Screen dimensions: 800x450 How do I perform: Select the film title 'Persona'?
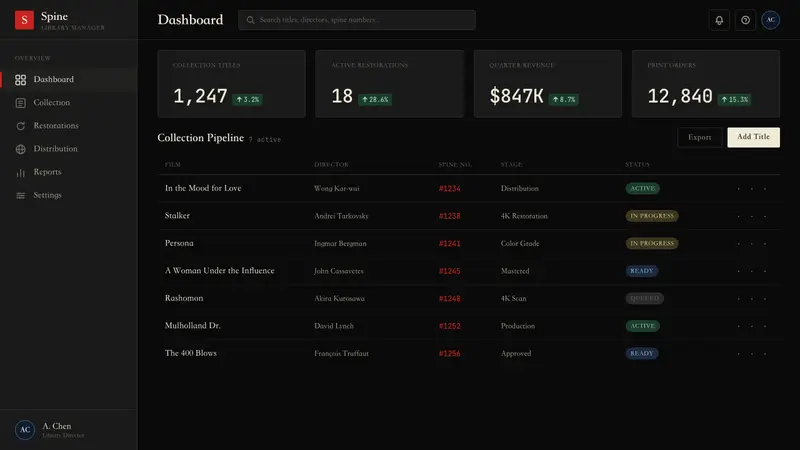[179, 243]
